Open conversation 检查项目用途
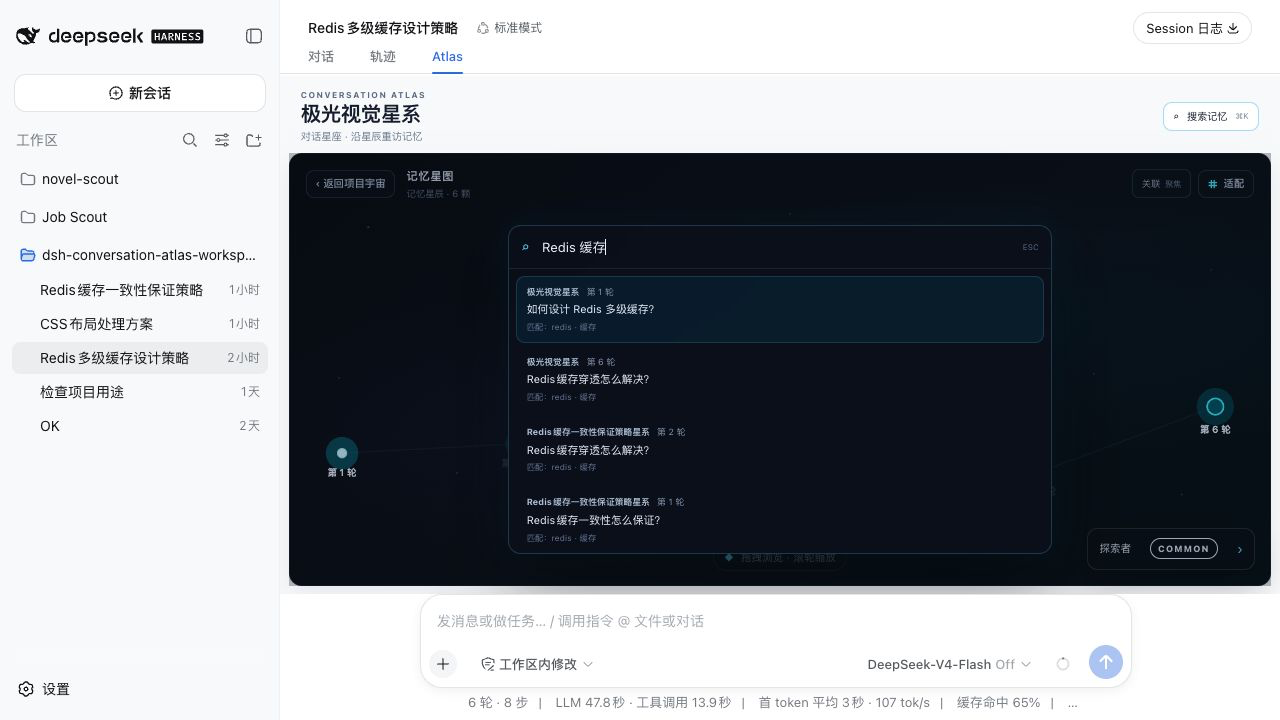The width and height of the screenshot is (1280, 720). tap(140, 392)
